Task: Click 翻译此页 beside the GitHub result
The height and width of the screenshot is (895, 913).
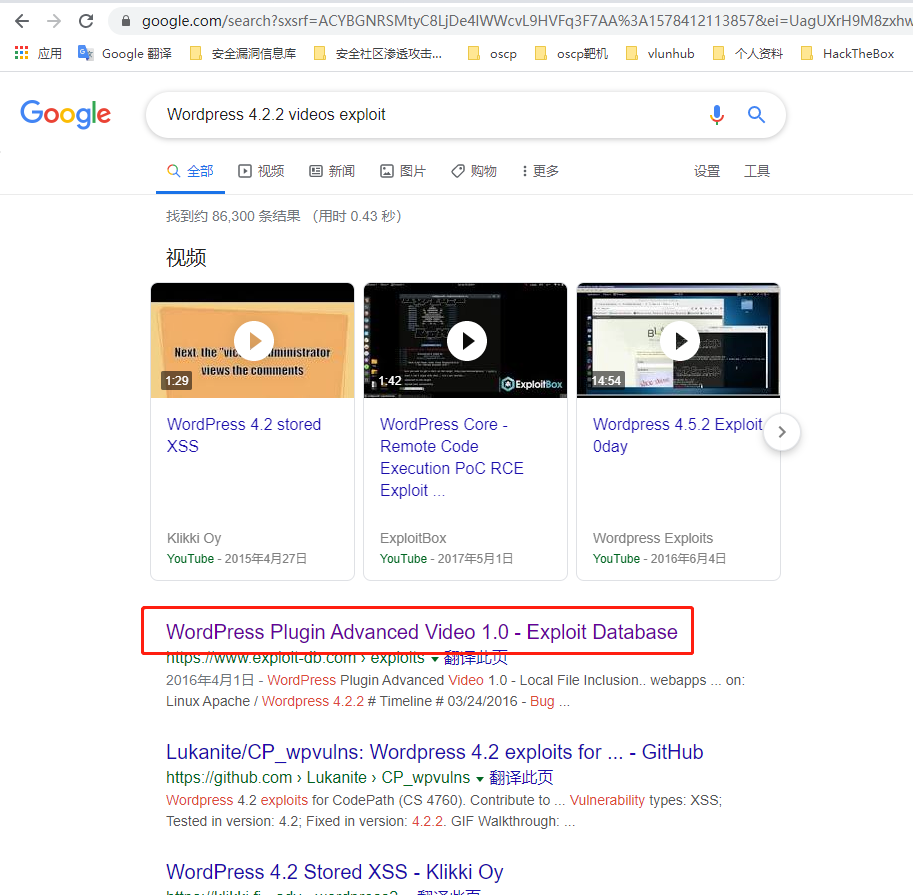Action: coord(521,777)
